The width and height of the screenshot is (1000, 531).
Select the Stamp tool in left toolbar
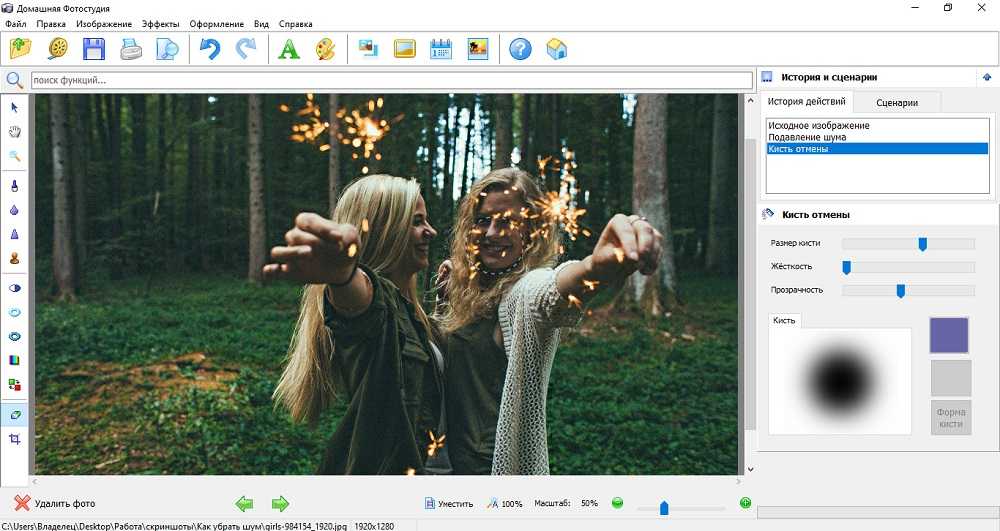pos(15,258)
